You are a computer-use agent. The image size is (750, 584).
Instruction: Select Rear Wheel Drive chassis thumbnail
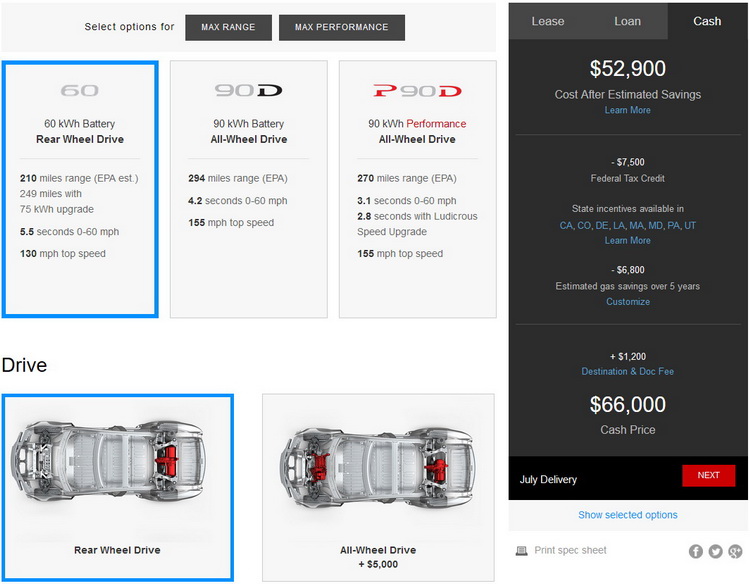pyautogui.click(x=117, y=487)
